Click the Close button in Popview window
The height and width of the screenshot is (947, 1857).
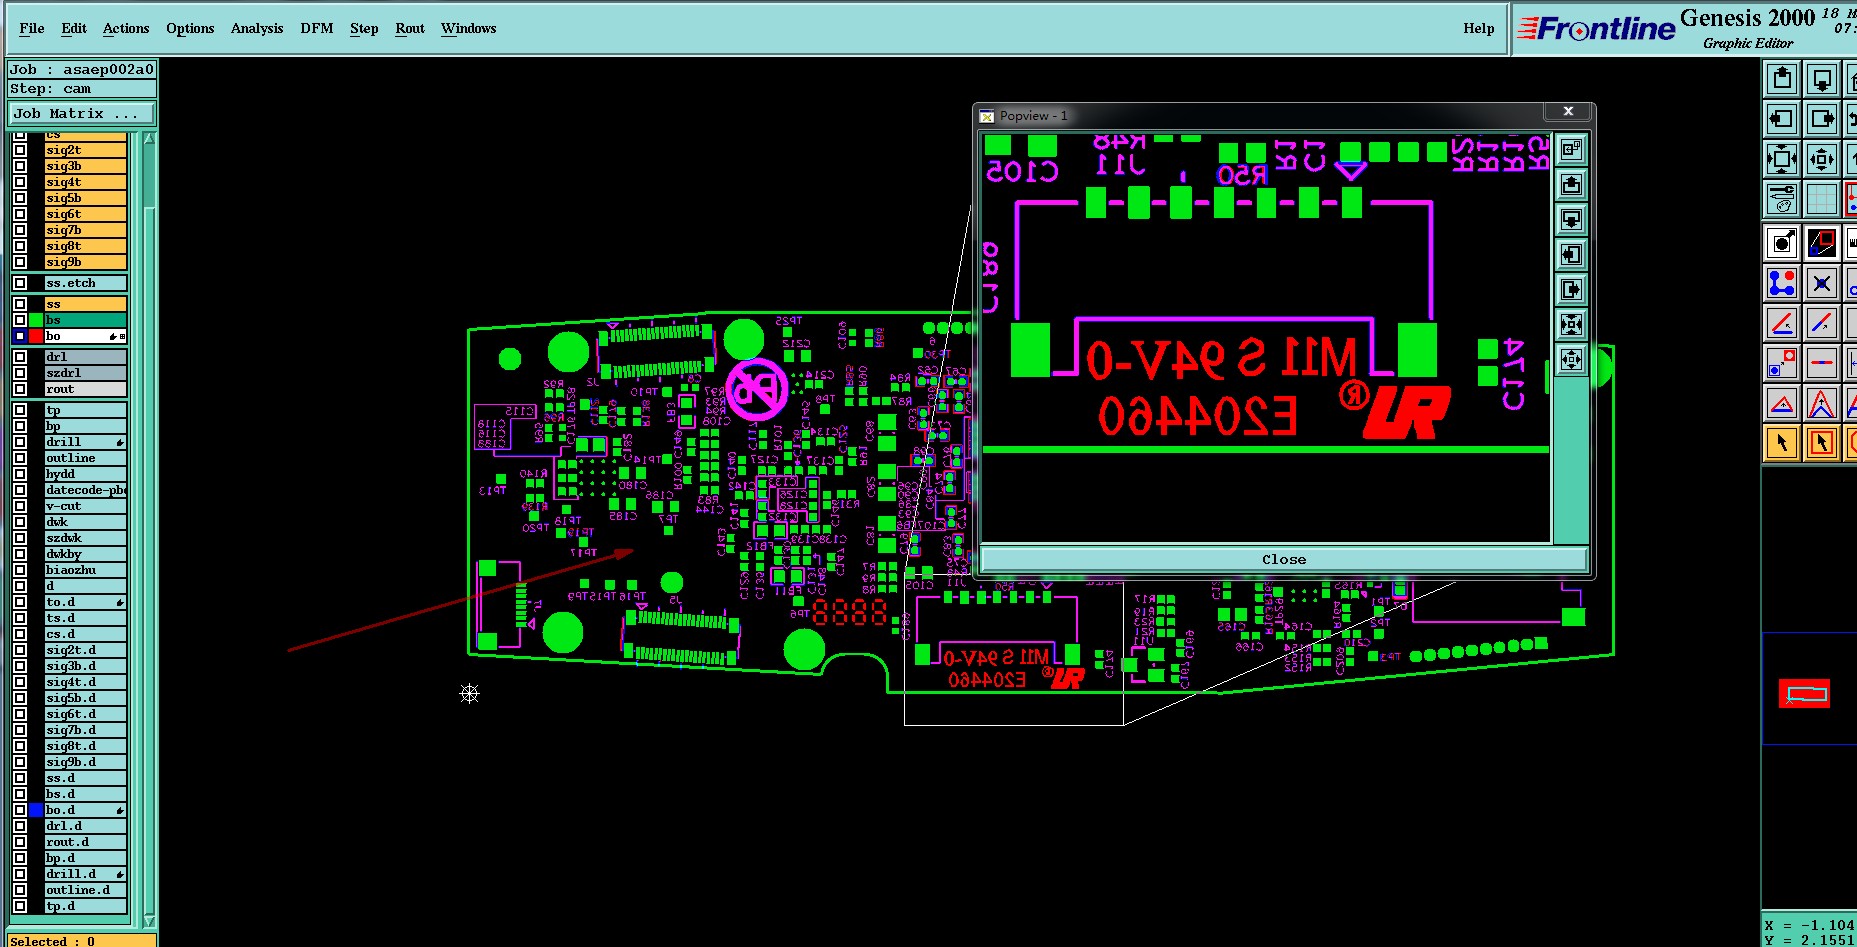1284,559
